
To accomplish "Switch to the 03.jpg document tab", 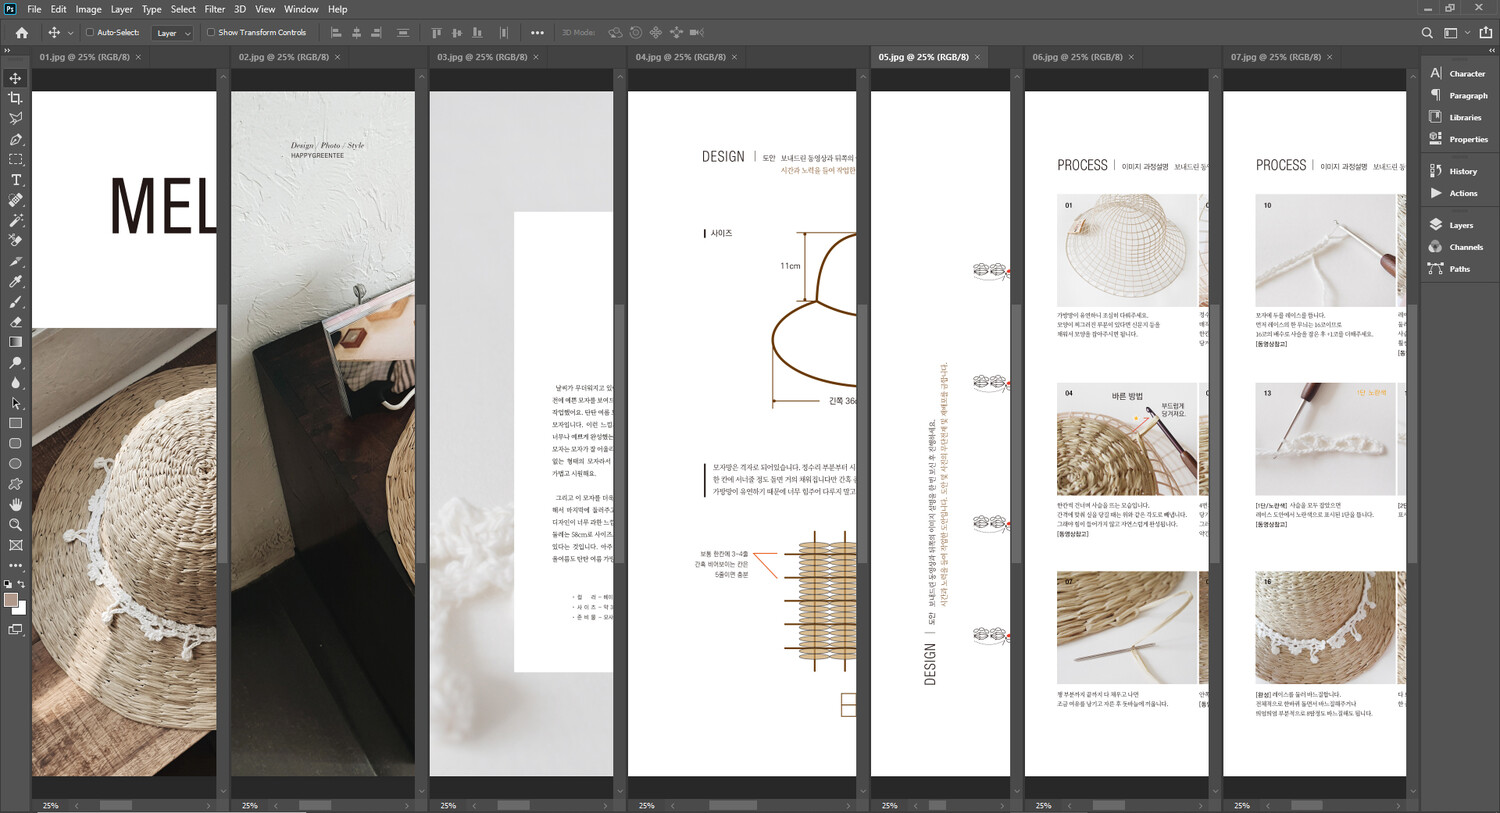I will click(x=482, y=57).
